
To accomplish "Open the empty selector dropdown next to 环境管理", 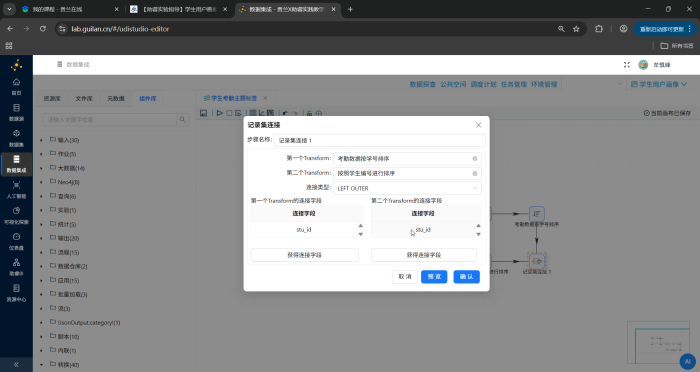I will pyautogui.click(x=593, y=84).
